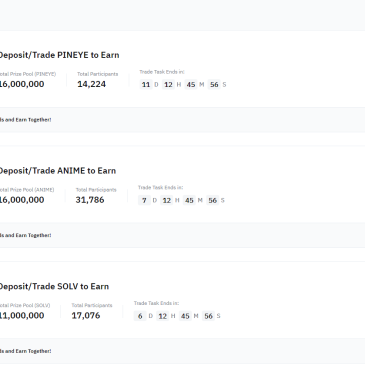The height and width of the screenshot is (365, 365).
Task: Select PINEYE total participants value 14,224
Action: point(91,84)
